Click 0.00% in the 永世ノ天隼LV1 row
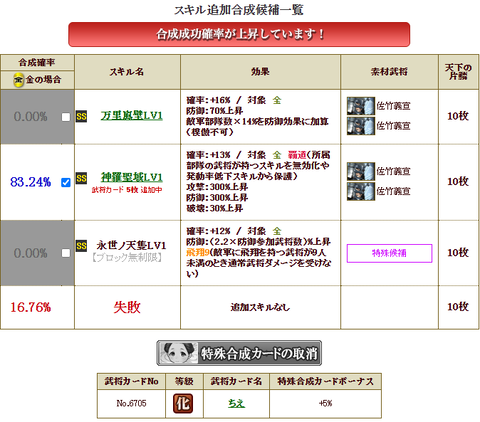Viewport: 480px width, 422px height. coord(31,253)
